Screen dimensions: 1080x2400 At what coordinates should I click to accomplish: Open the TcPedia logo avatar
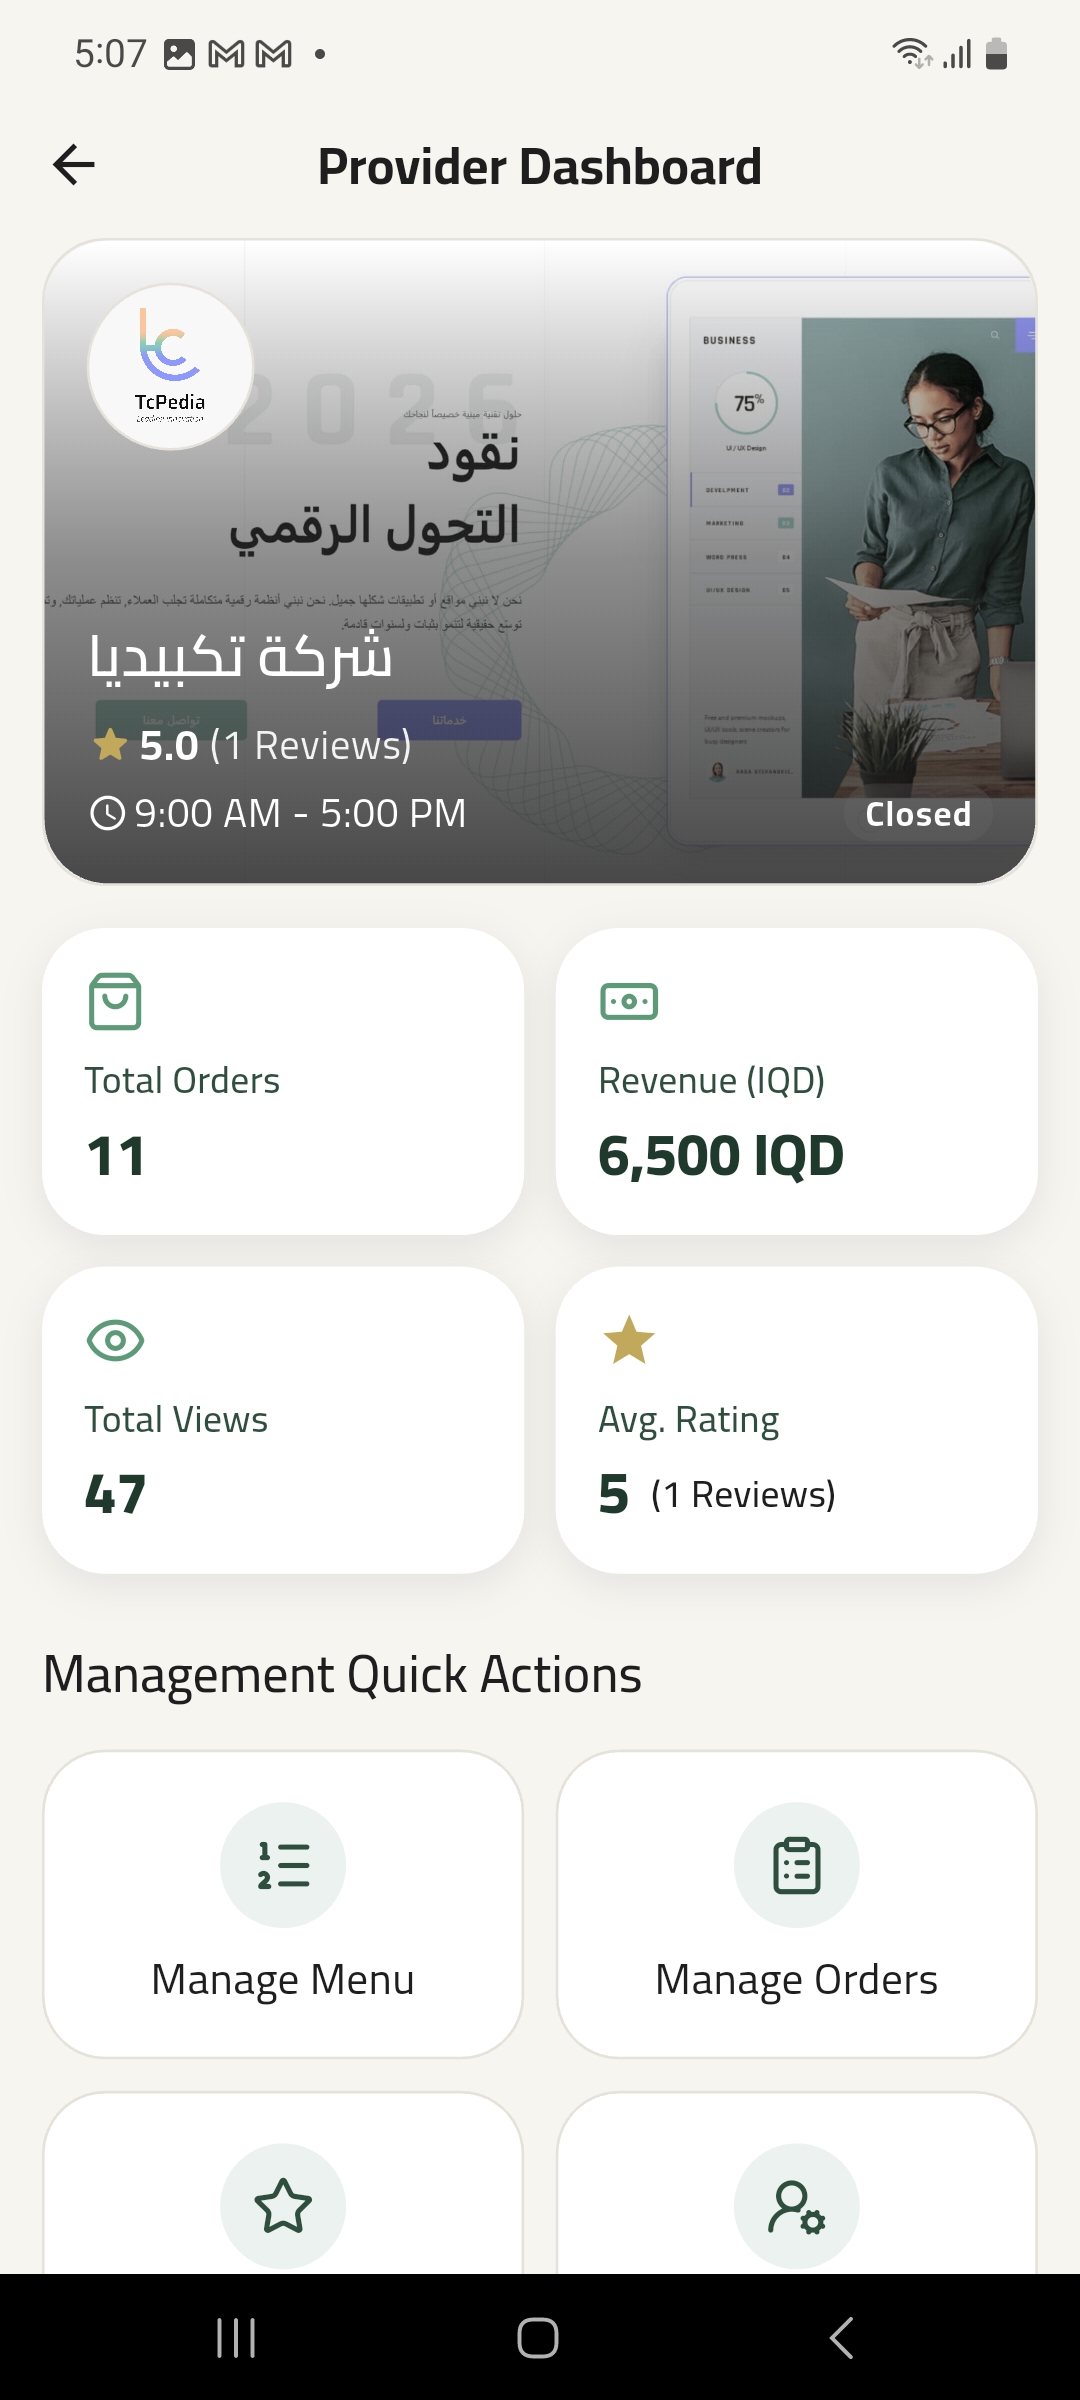coord(170,367)
